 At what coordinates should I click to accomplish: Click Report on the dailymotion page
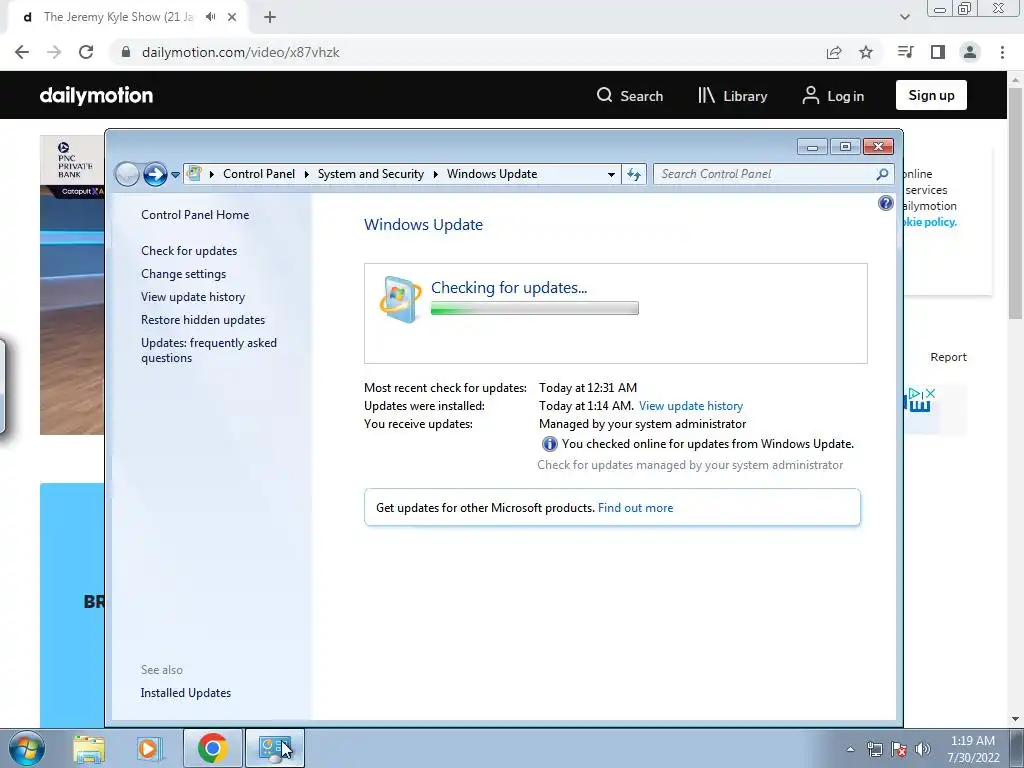[948, 357]
